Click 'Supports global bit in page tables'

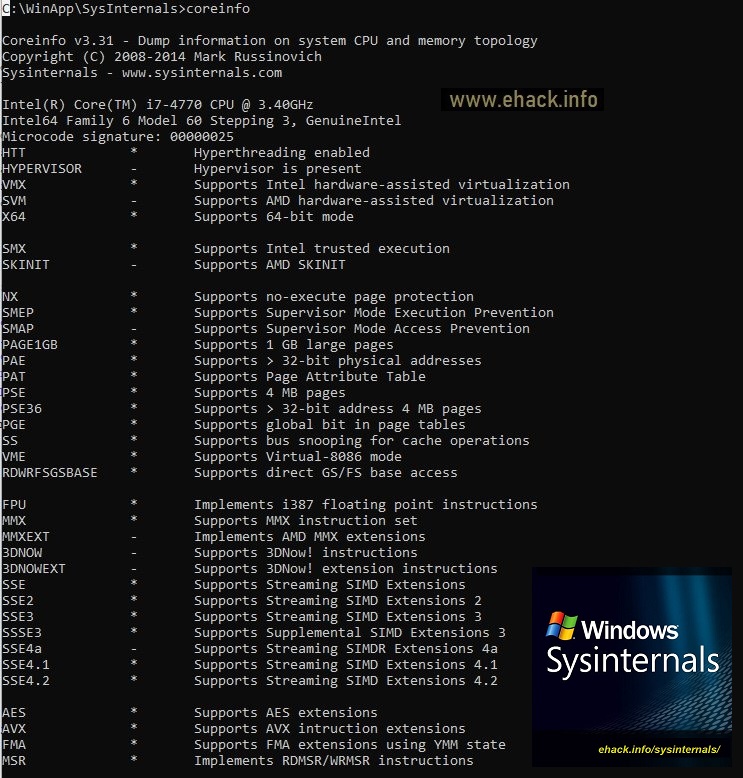click(330, 425)
